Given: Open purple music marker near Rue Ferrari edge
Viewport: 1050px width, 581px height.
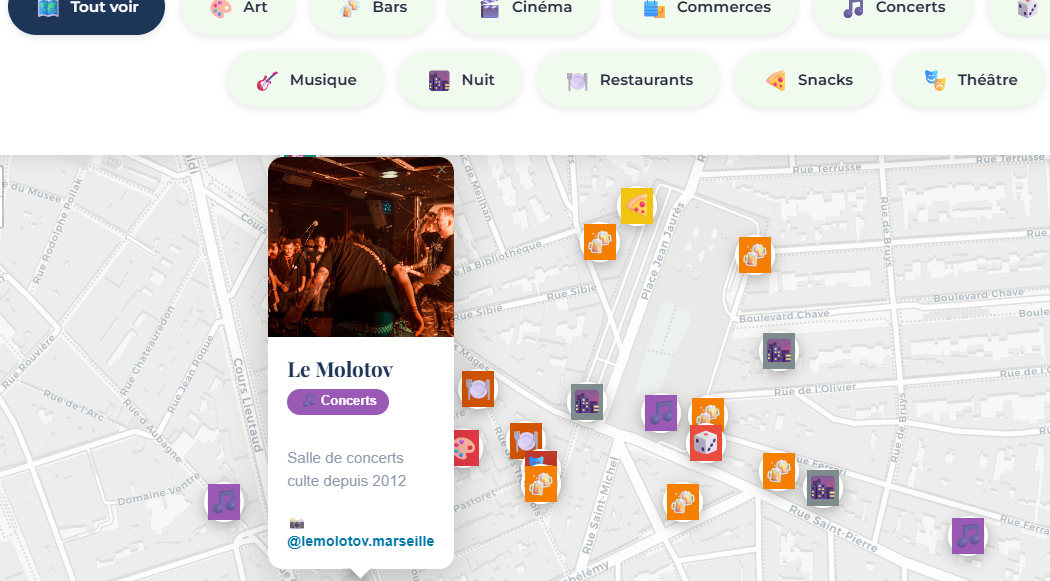Looking at the screenshot, I should 968,535.
